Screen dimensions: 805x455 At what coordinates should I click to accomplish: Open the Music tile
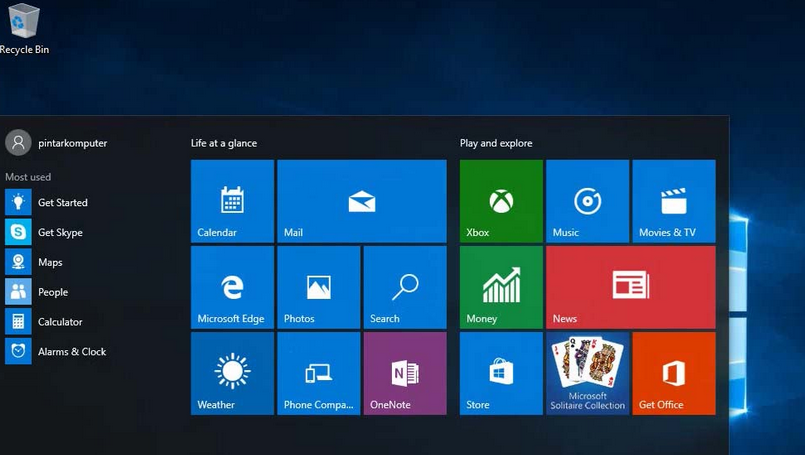point(587,201)
